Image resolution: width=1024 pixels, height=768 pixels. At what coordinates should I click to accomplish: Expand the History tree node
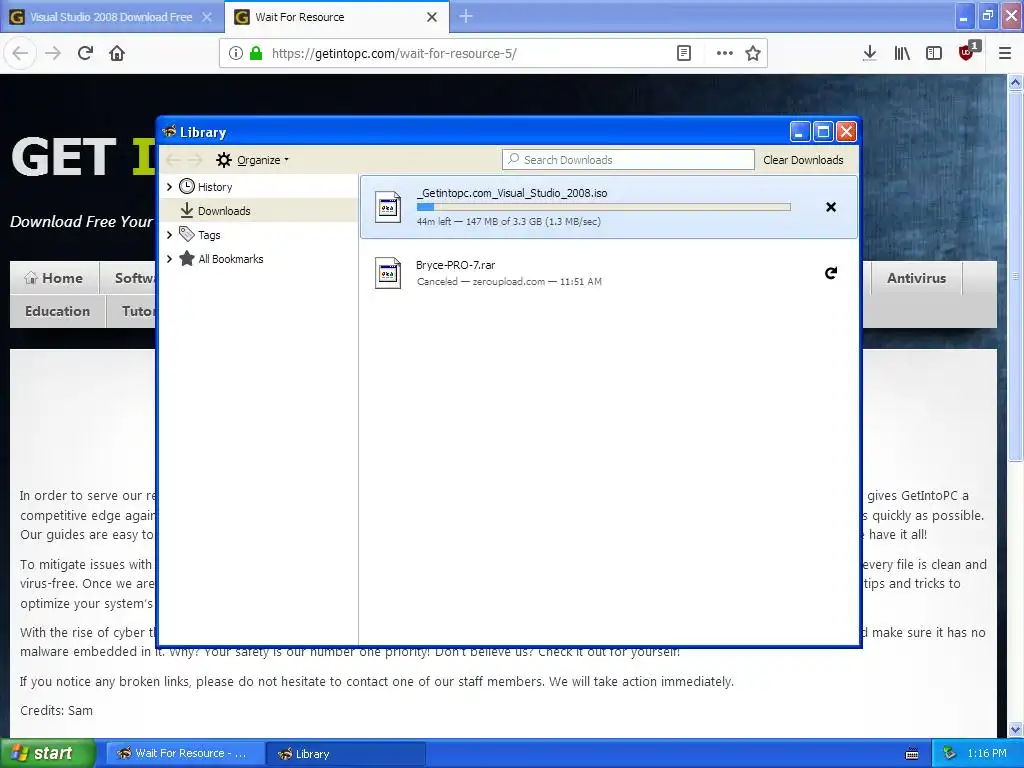tap(169, 187)
